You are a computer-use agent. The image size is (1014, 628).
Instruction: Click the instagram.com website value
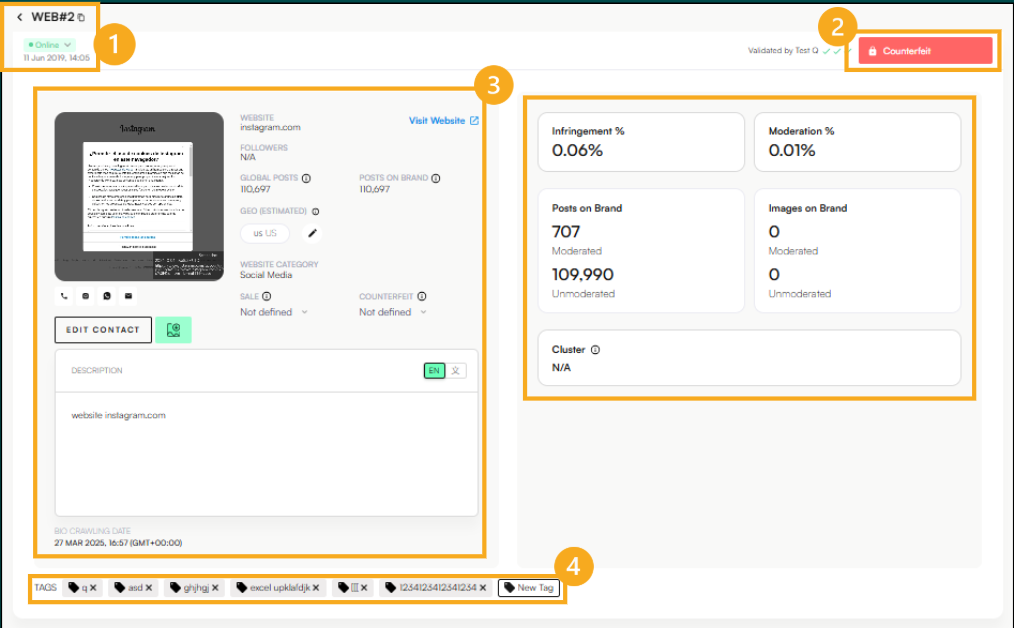tap(270, 127)
